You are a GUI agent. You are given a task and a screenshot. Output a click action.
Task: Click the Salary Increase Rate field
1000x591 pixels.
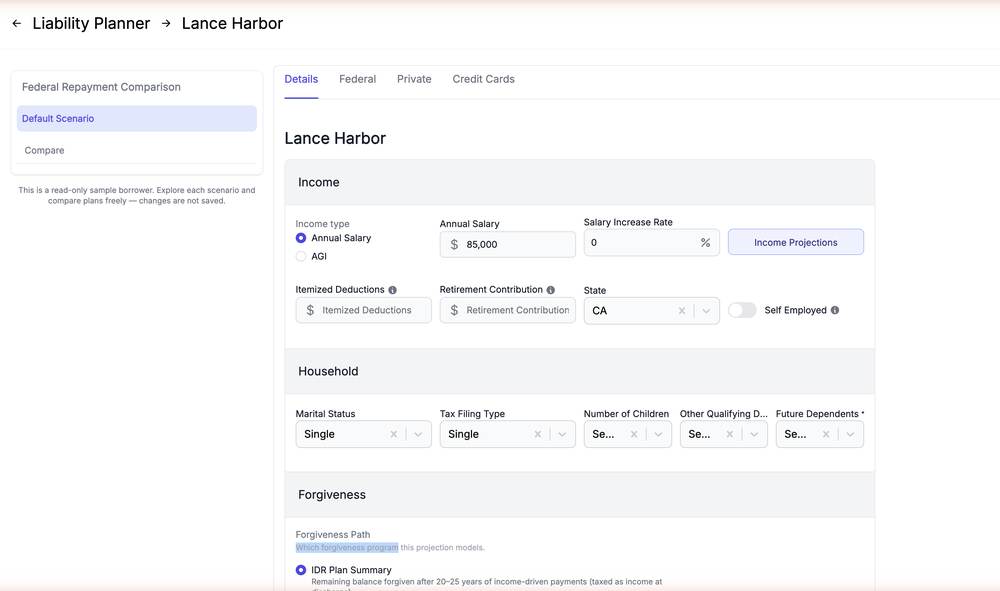pyautogui.click(x=652, y=242)
